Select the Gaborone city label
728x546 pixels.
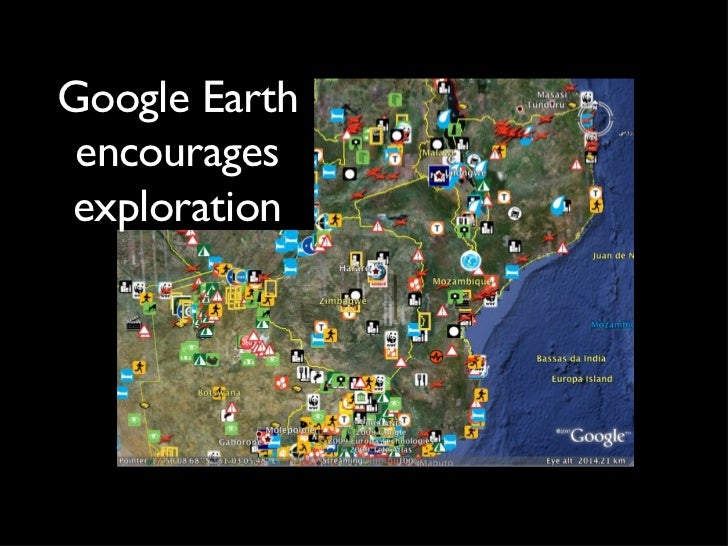240,442
